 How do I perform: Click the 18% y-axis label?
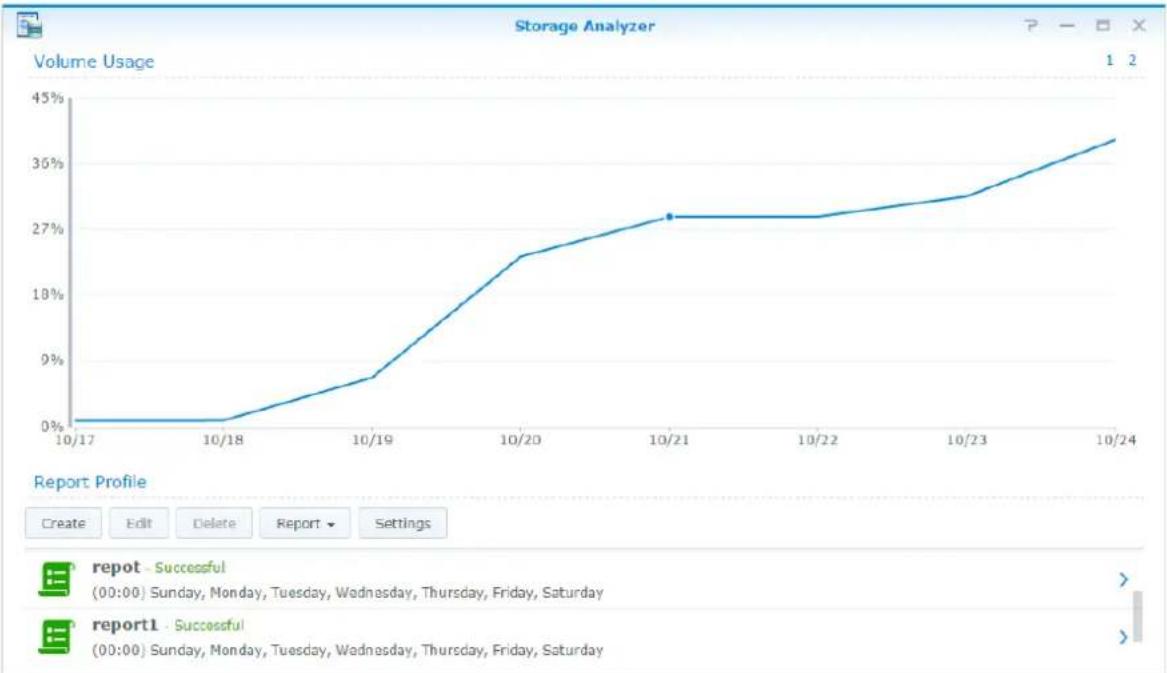48,294
